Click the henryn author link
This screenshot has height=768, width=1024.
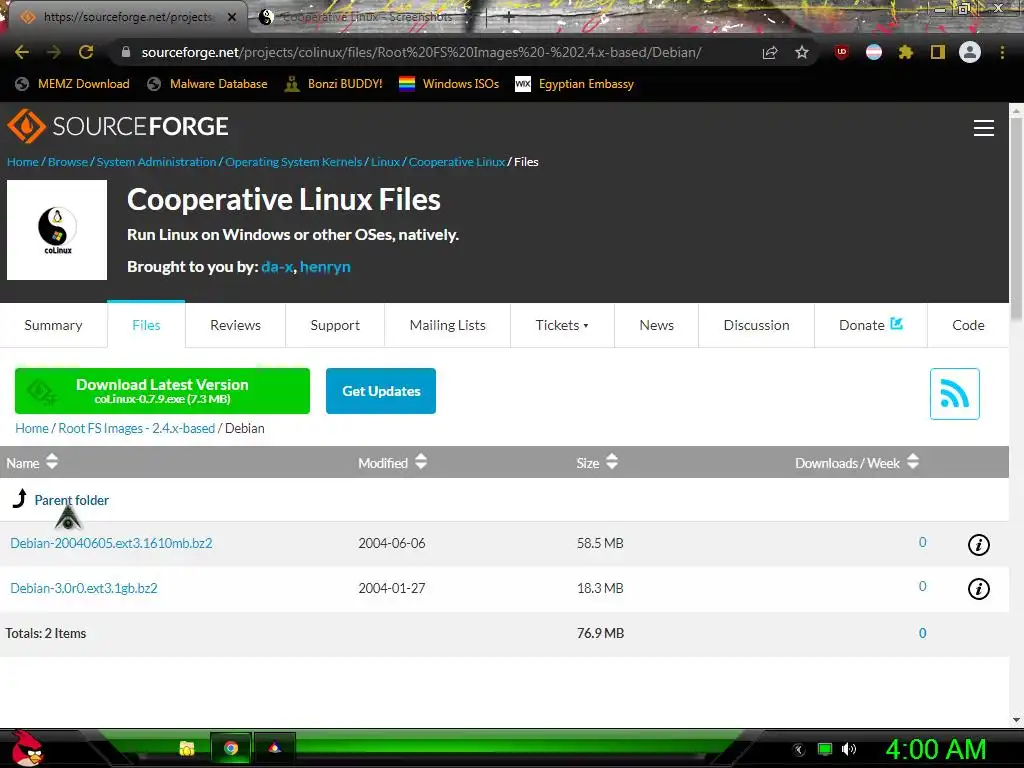pyautogui.click(x=325, y=266)
